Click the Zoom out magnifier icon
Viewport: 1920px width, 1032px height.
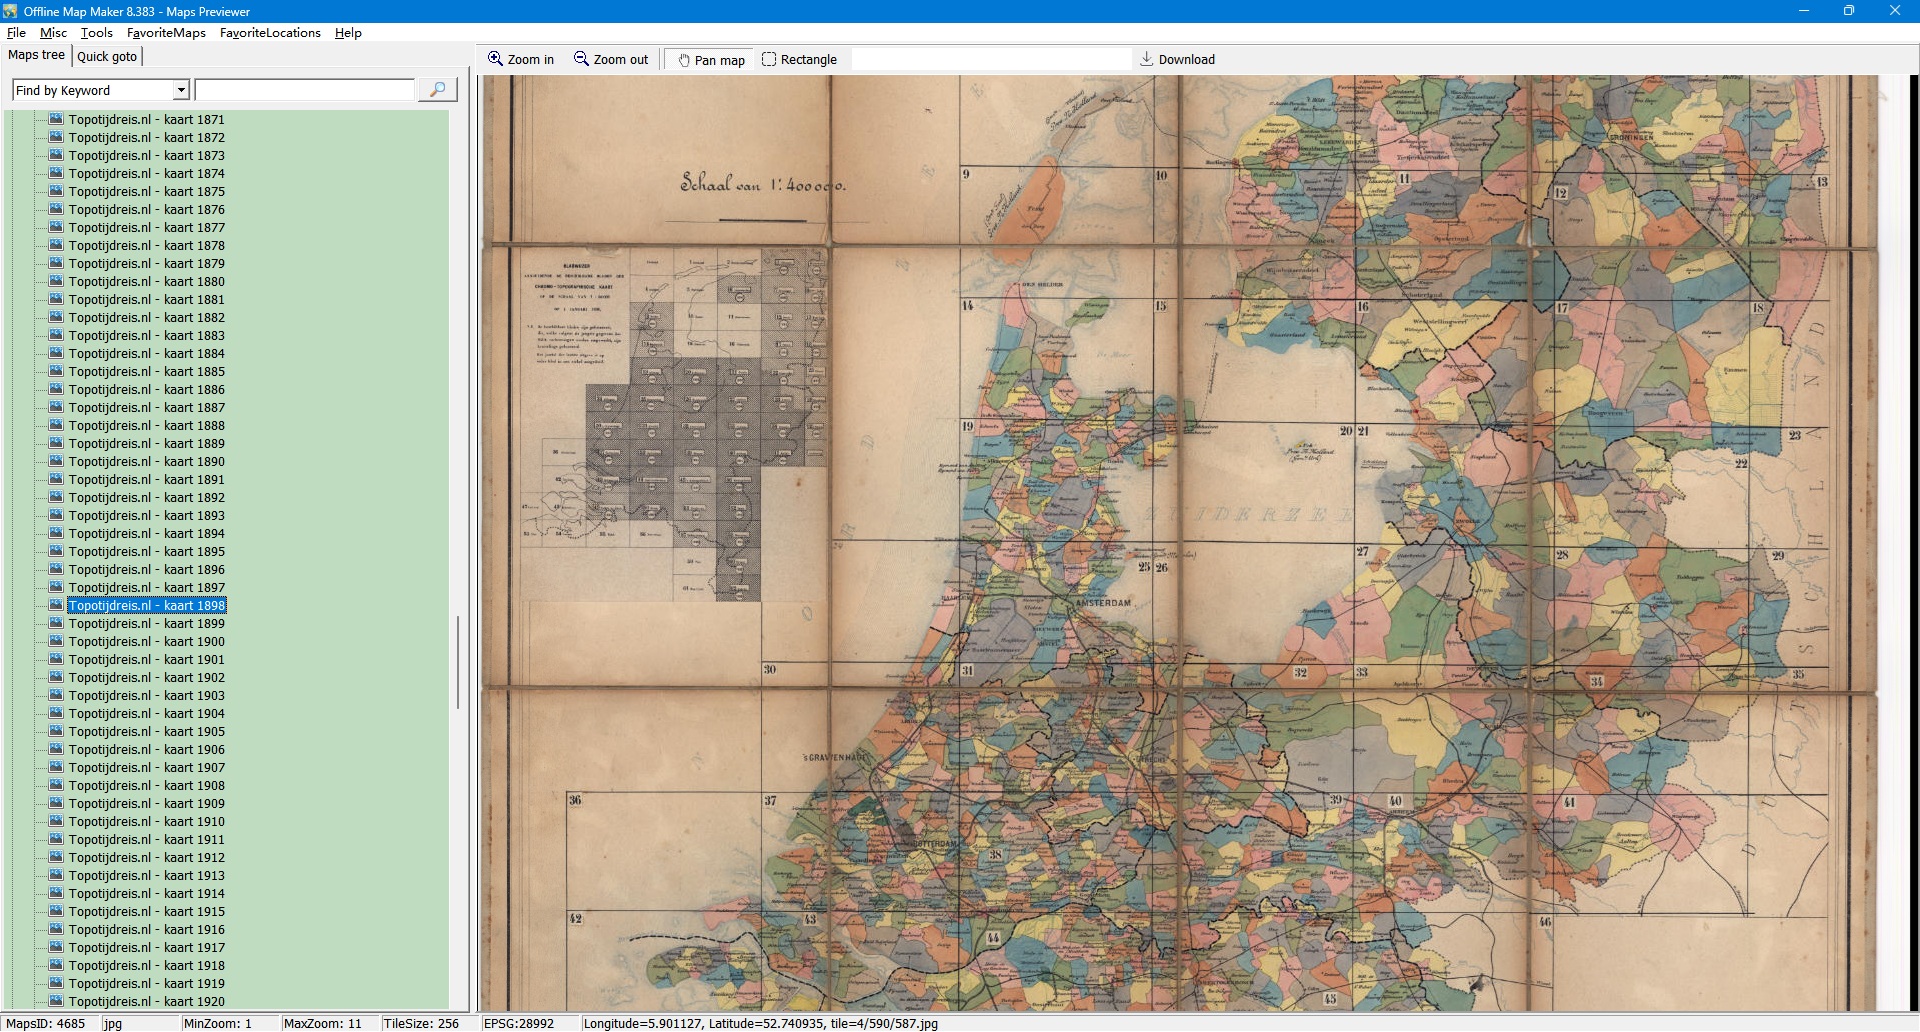(x=581, y=59)
